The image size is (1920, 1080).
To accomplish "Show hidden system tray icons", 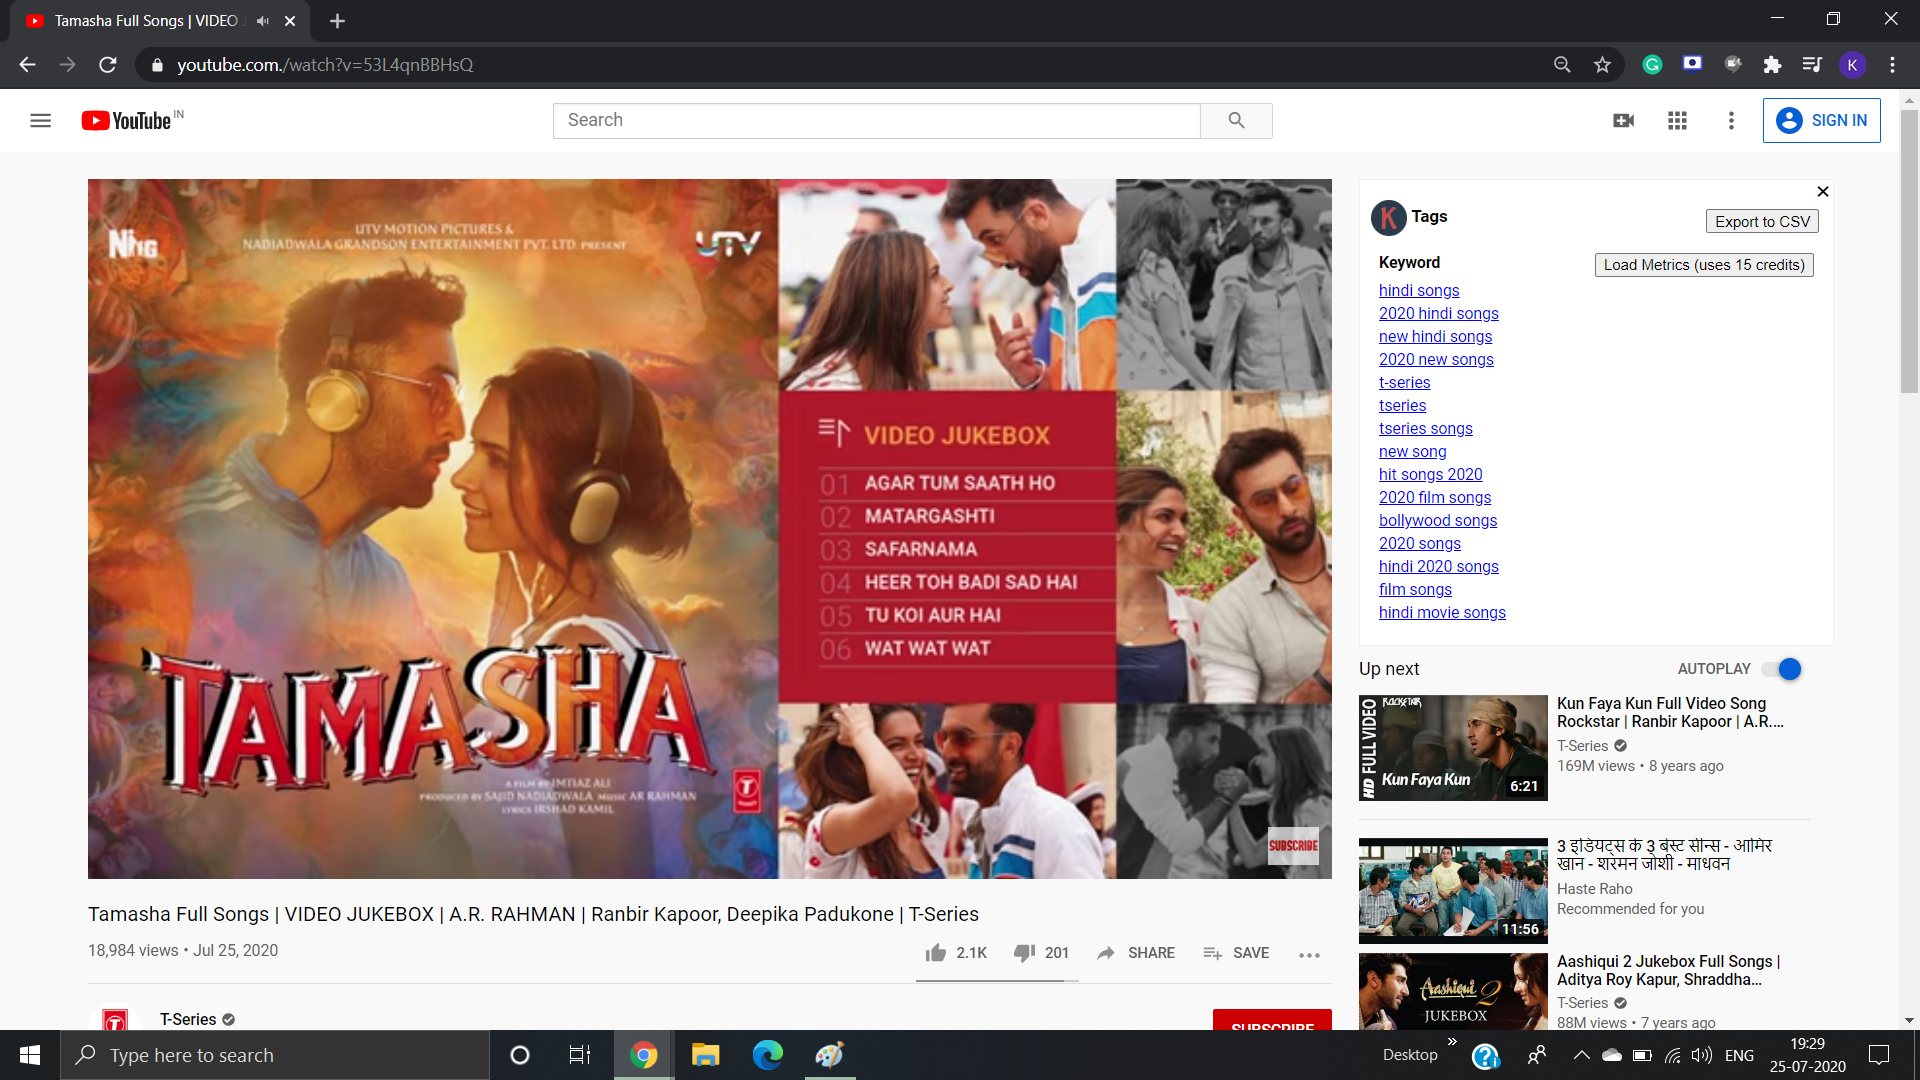I will [x=1581, y=1055].
